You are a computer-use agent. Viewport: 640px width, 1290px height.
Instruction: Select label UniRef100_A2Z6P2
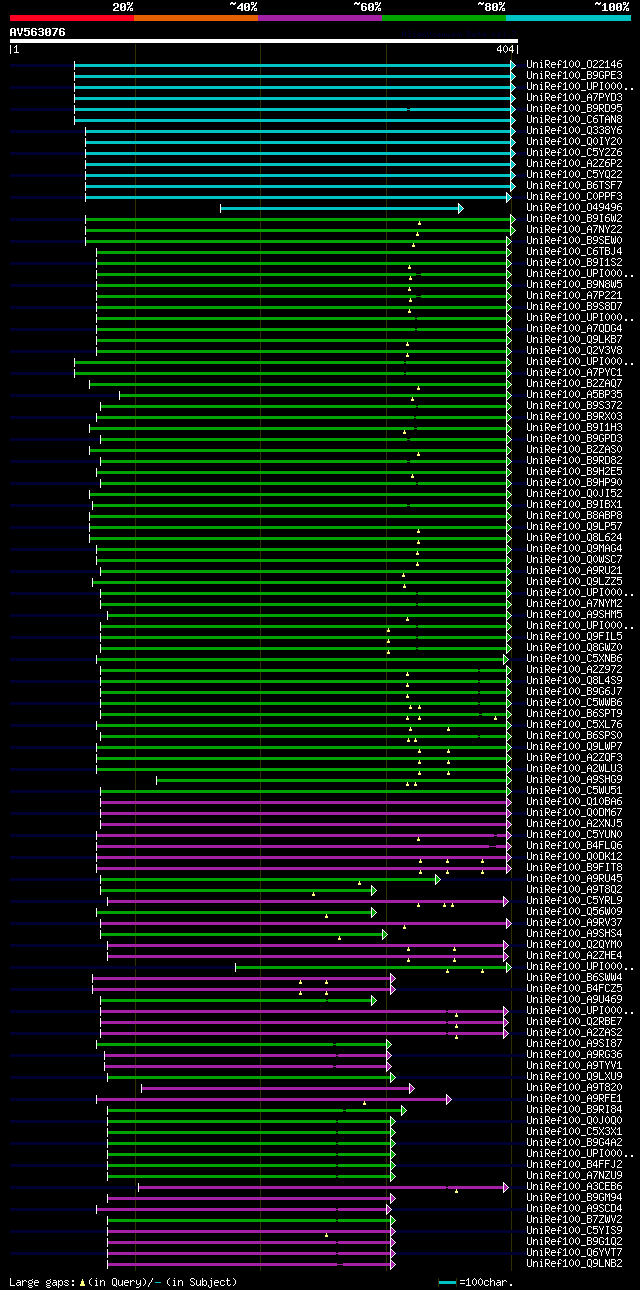pyautogui.click(x=574, y=163)
